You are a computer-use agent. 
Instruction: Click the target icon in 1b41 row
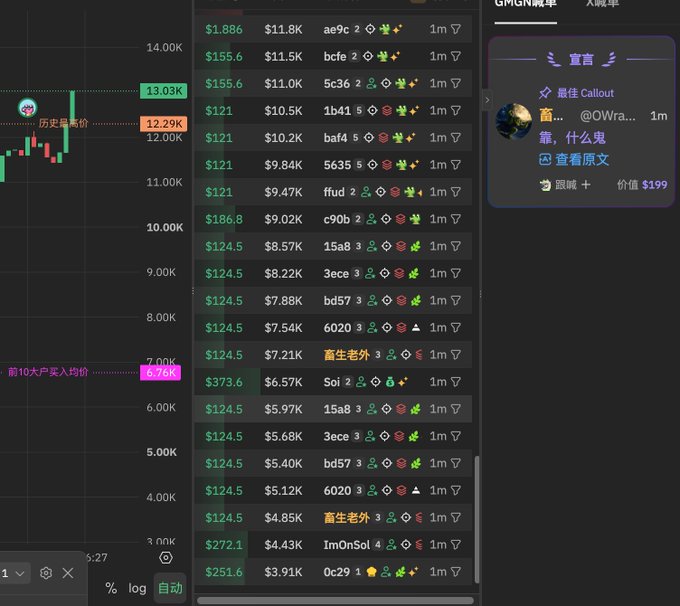[x=372, y=111]
